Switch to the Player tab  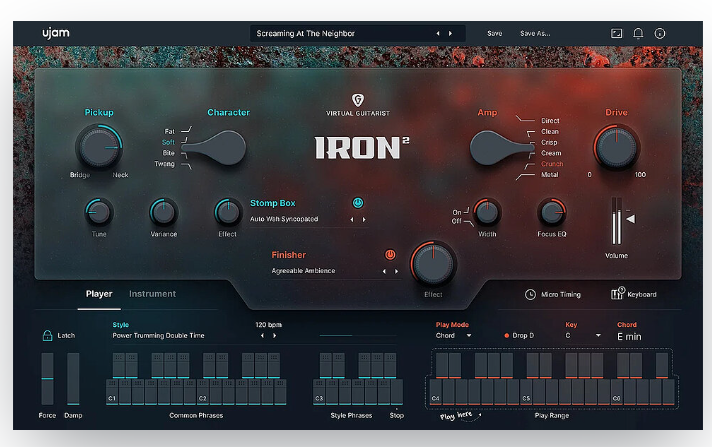(x=99, y=294)
